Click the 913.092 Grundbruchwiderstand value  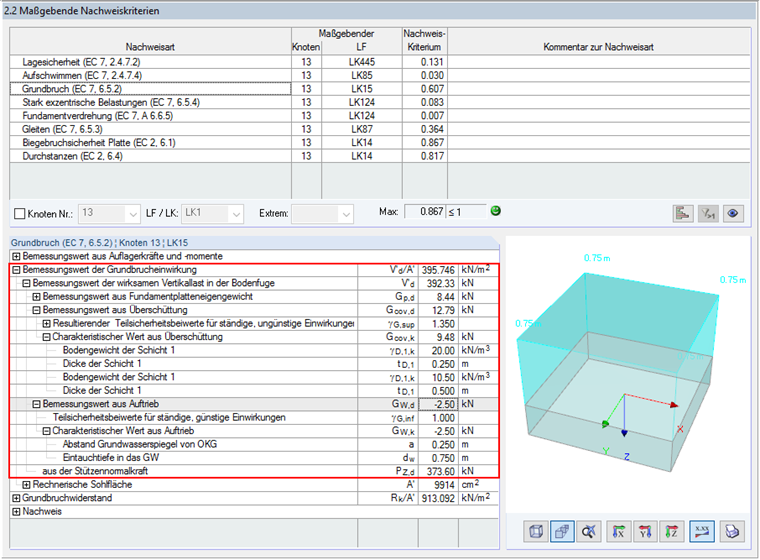(438, 498)
